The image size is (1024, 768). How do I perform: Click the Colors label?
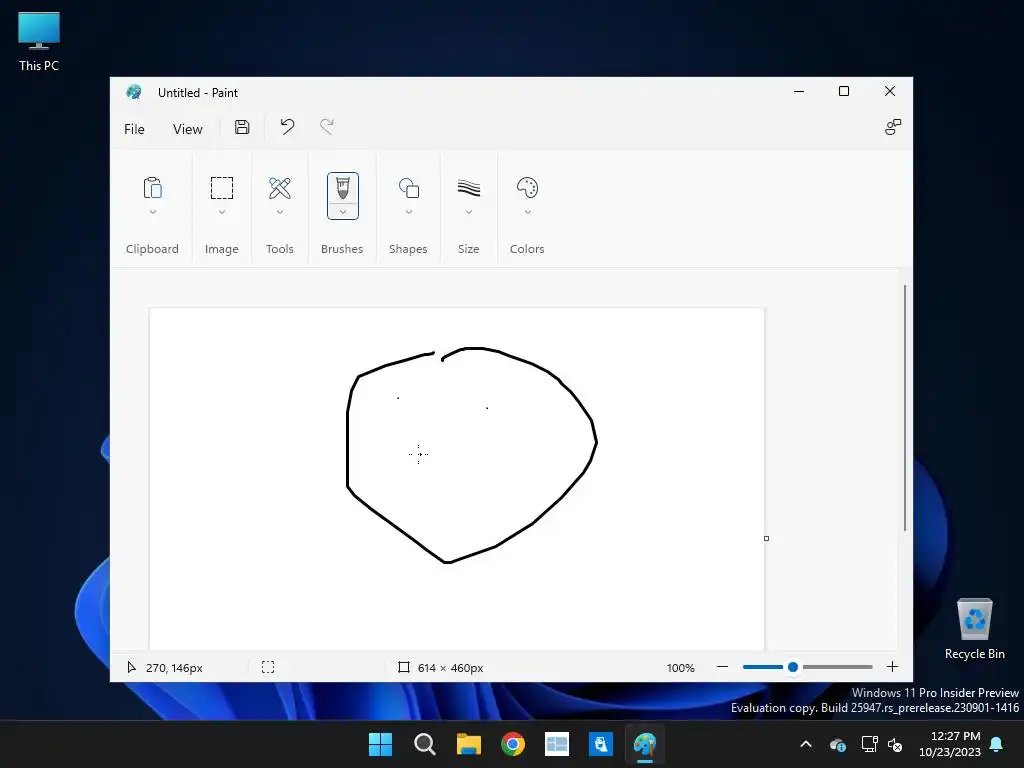[527, 249]
